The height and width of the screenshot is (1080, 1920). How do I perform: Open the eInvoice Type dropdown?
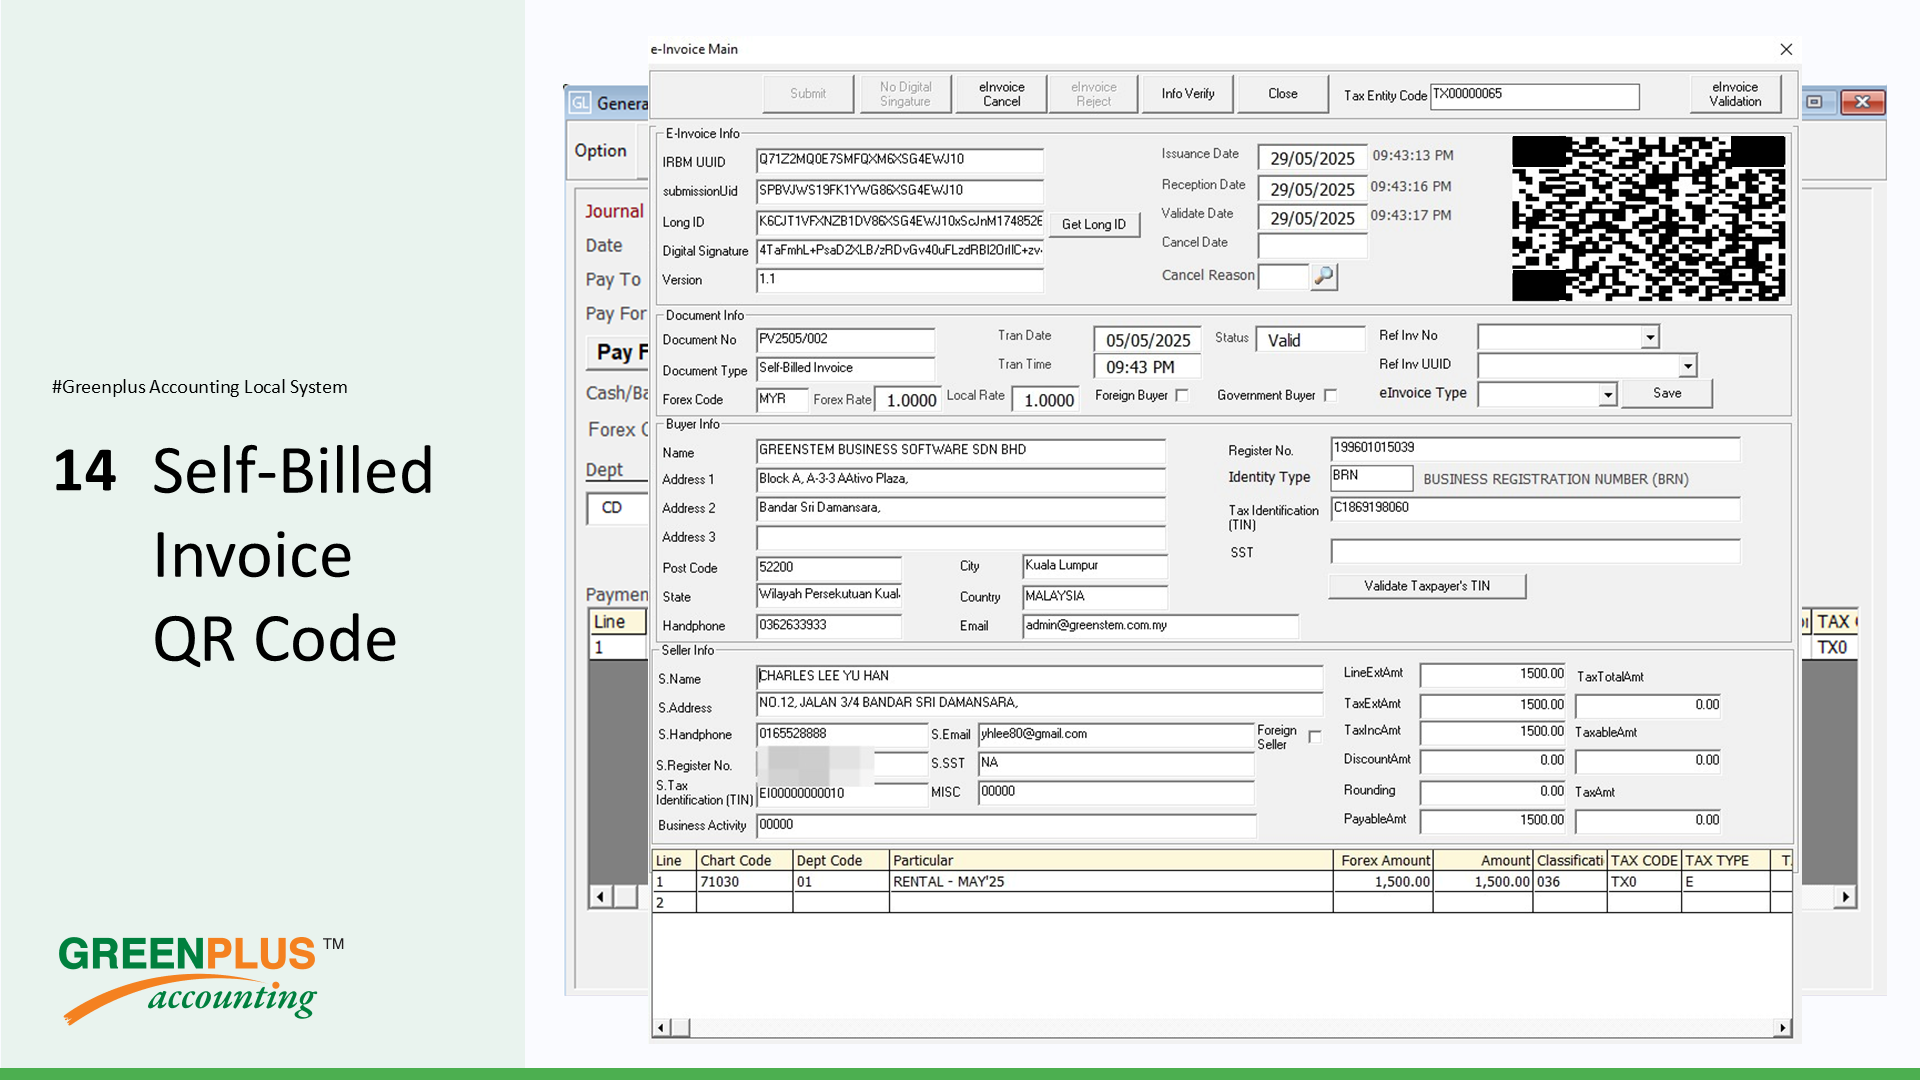coord(1608,395)
